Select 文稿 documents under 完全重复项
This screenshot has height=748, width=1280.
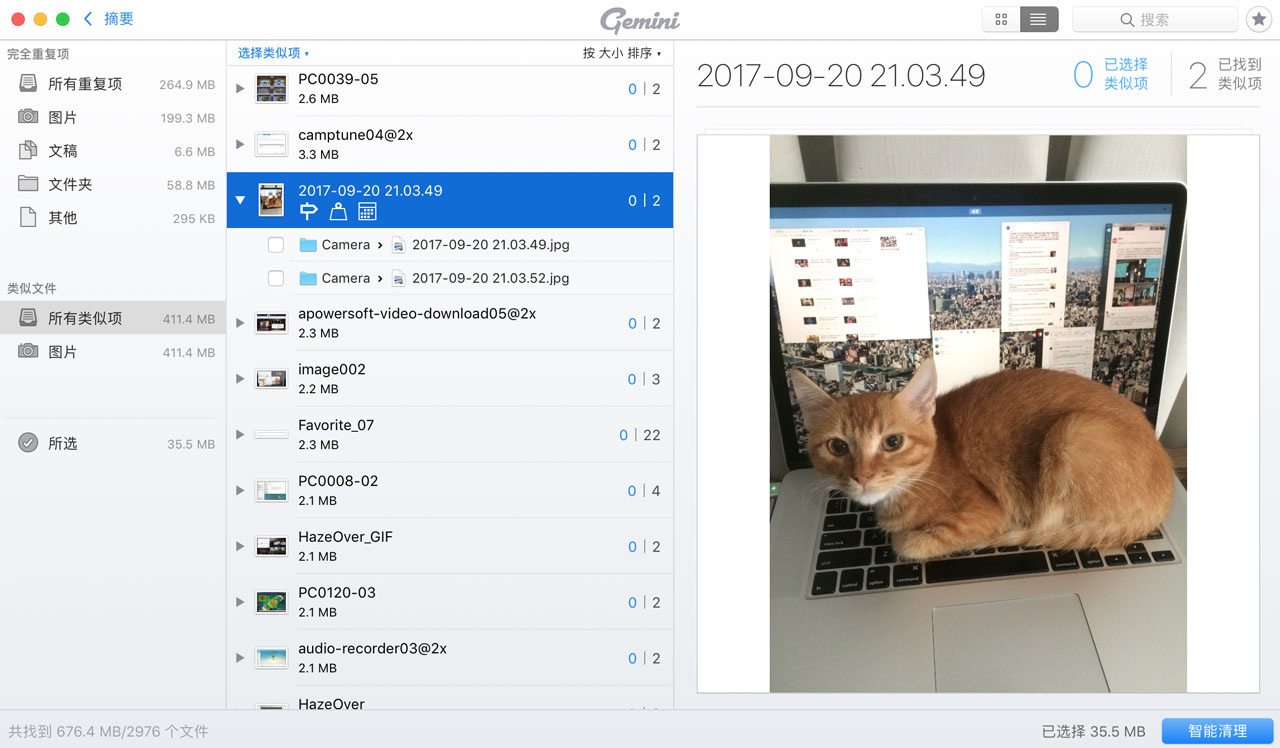[62, 151]
